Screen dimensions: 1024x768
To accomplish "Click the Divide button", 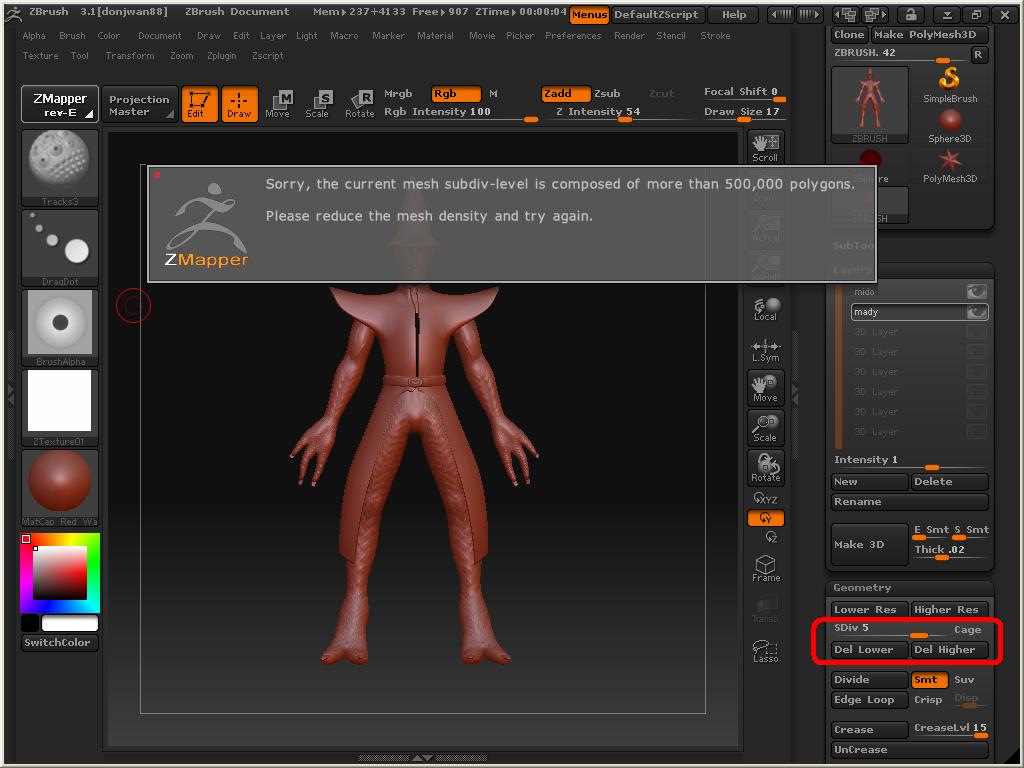I will 870,680.
